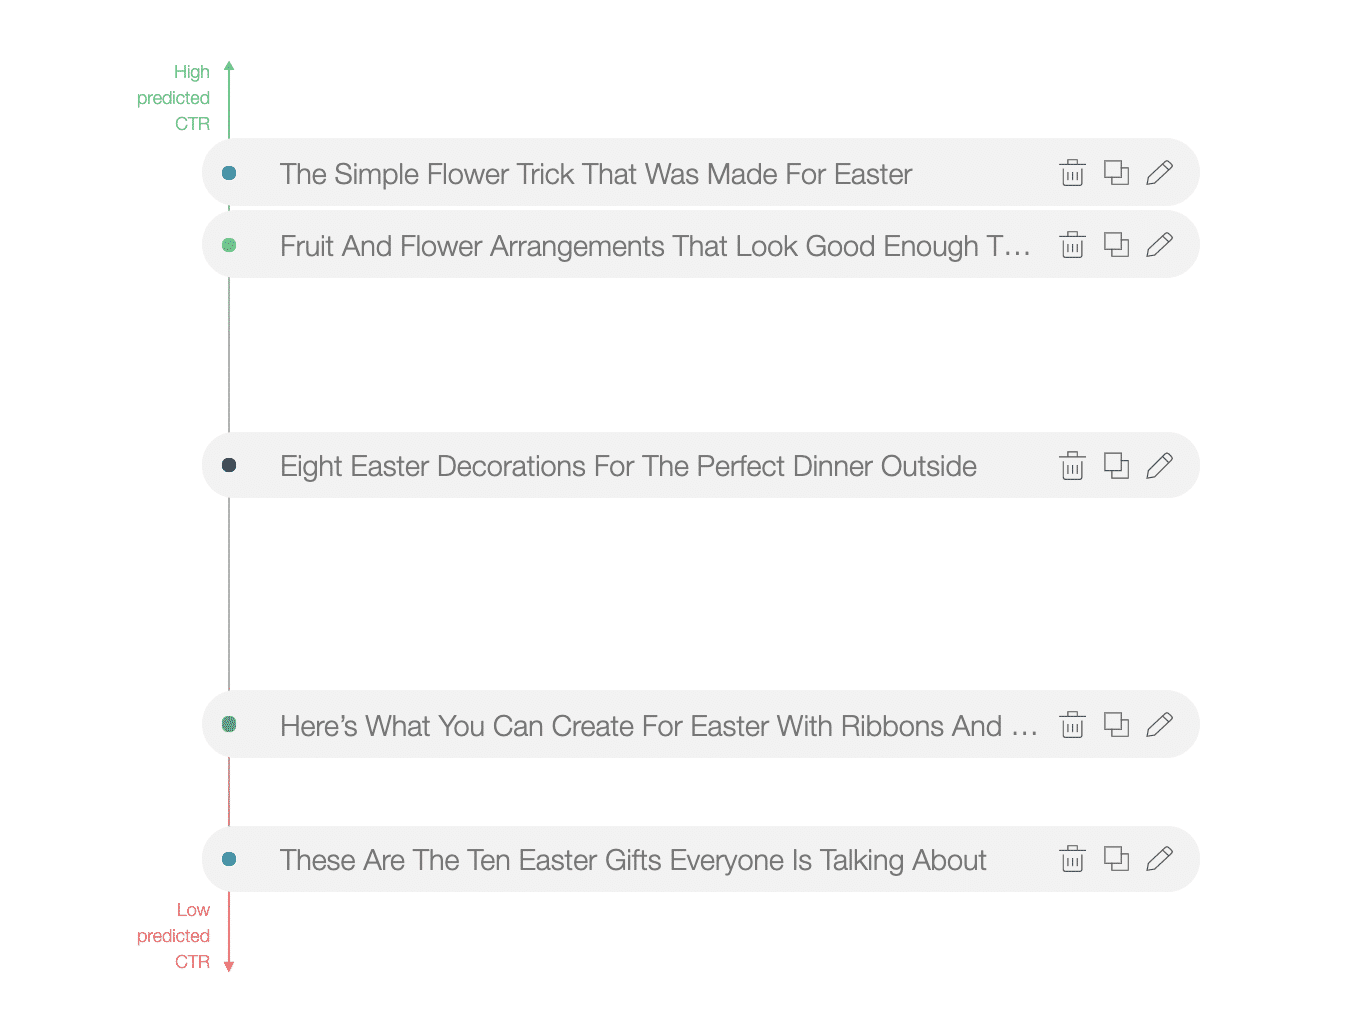
Task: Edit the Ten Easter Gifts headline
Action: tap(1159, 859)
